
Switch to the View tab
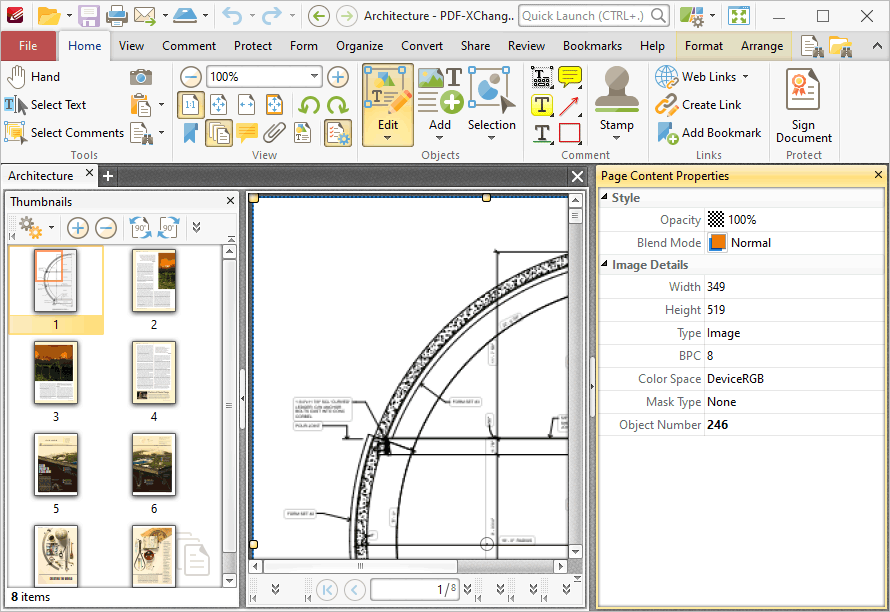pyautogui.click(x=131, y=46)
